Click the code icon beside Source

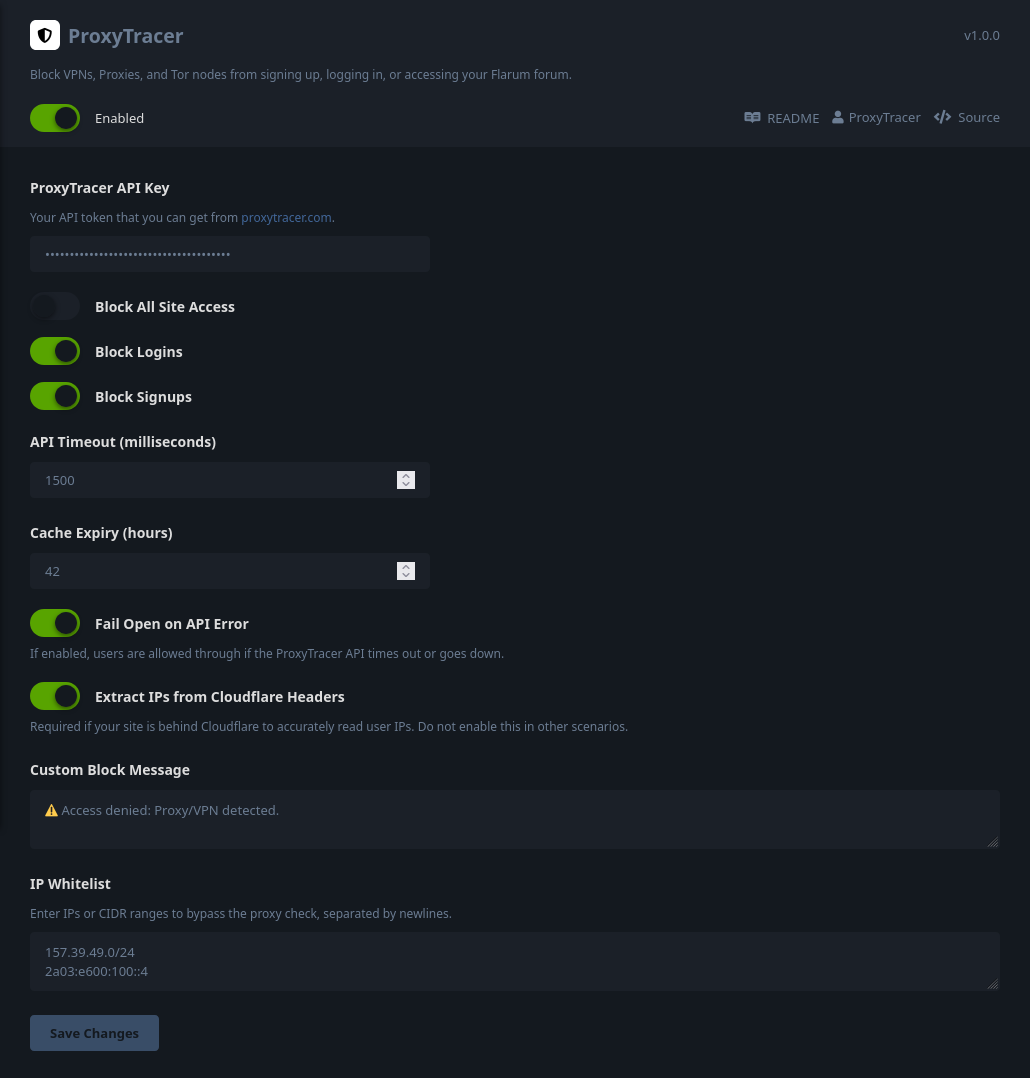point(943,117)
